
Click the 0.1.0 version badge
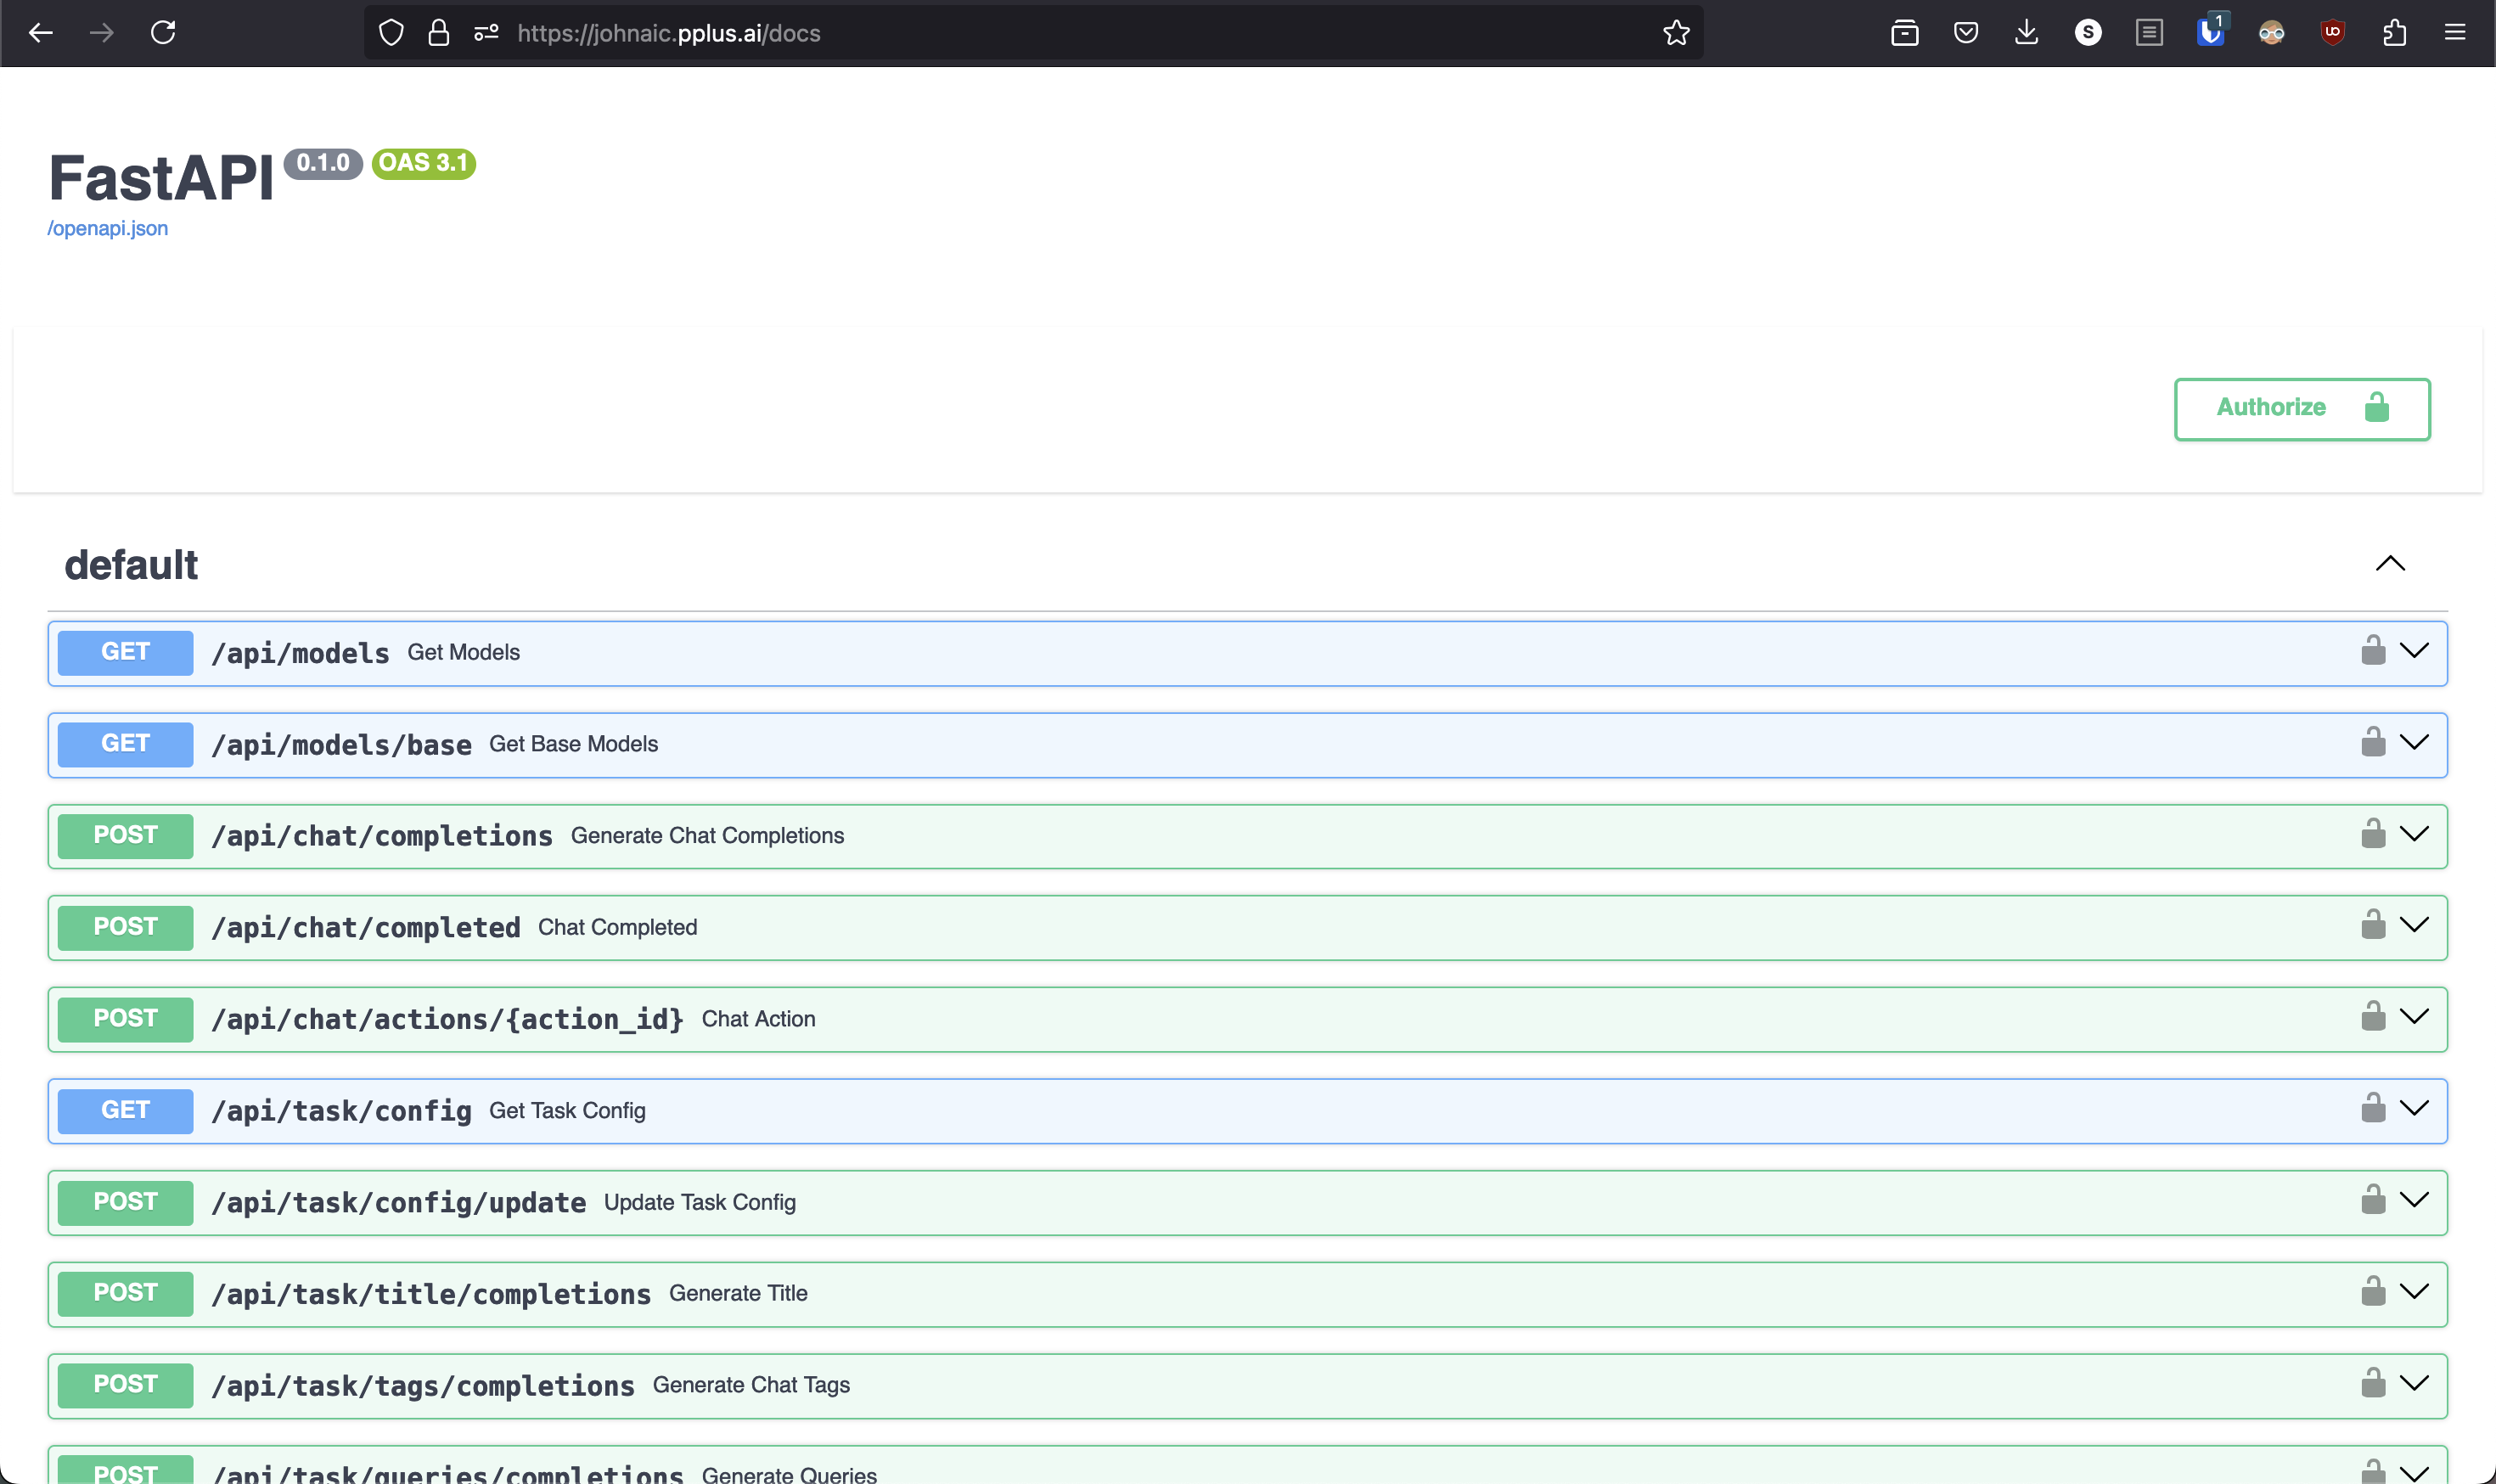click(323, 163)
